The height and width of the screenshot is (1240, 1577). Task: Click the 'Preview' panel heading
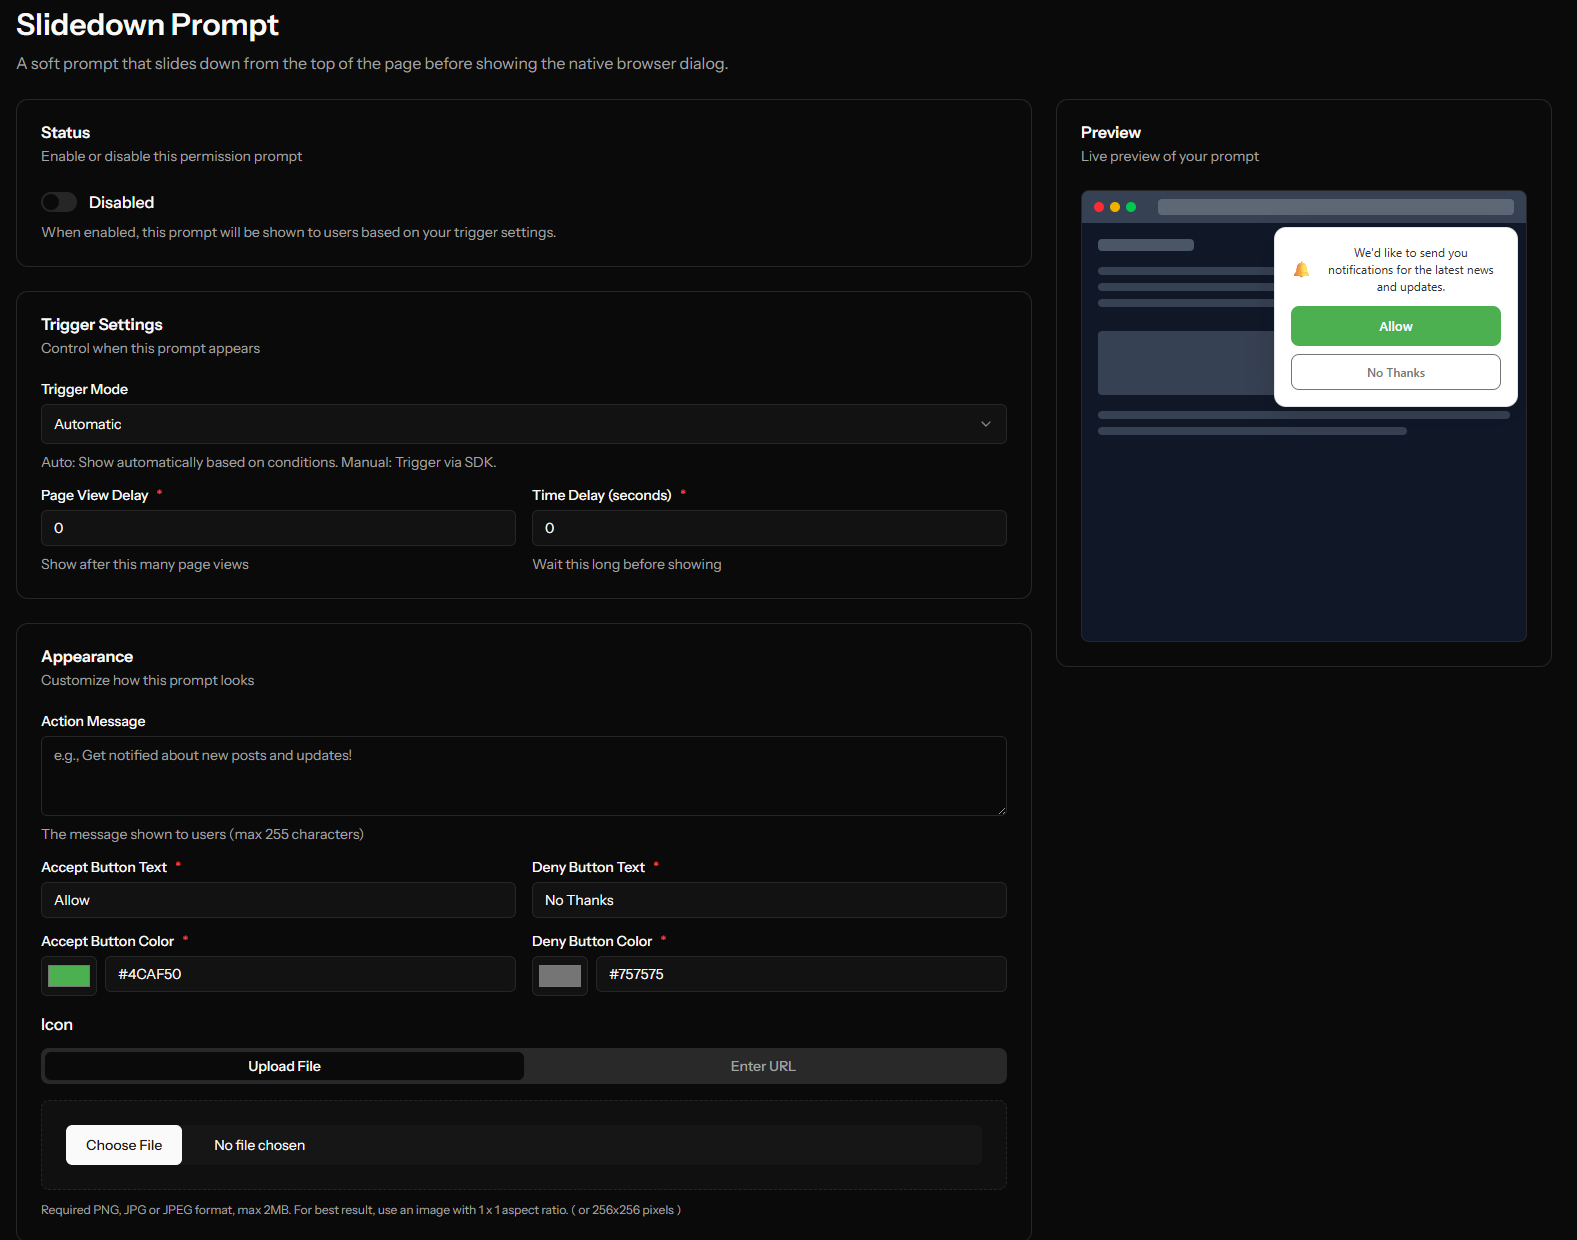pos(1110,132)
